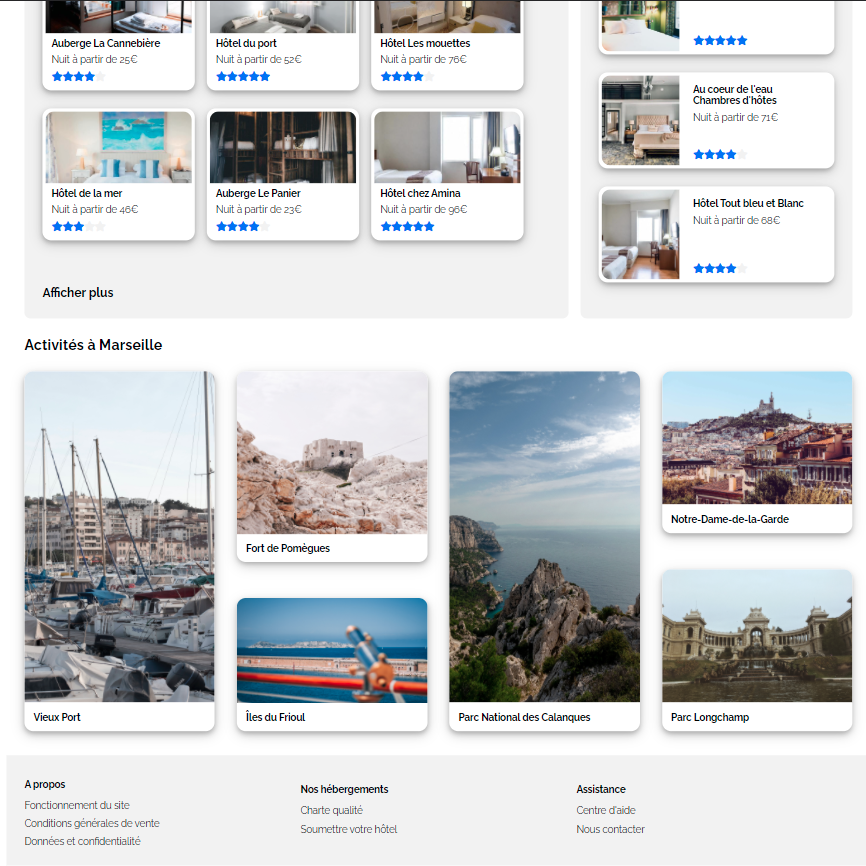
Task: Open the Auberge Le Panier photo
Action: [x=283, y=147]
